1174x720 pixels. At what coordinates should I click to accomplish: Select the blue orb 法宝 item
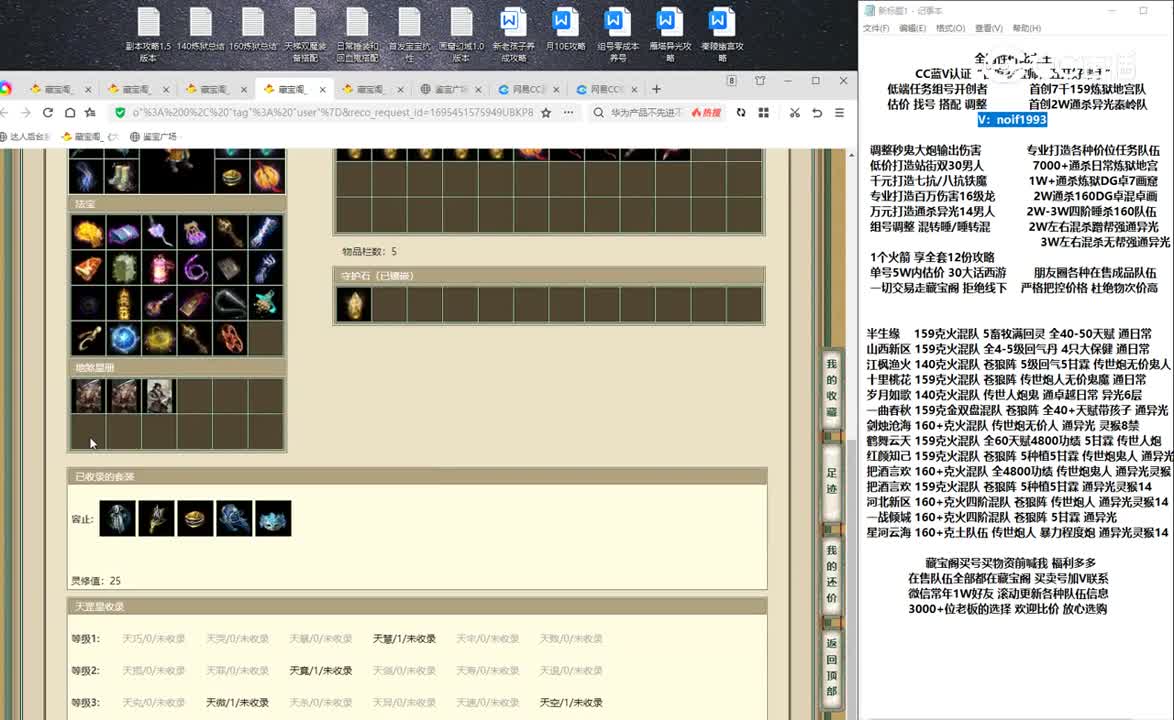click(124, 339)
